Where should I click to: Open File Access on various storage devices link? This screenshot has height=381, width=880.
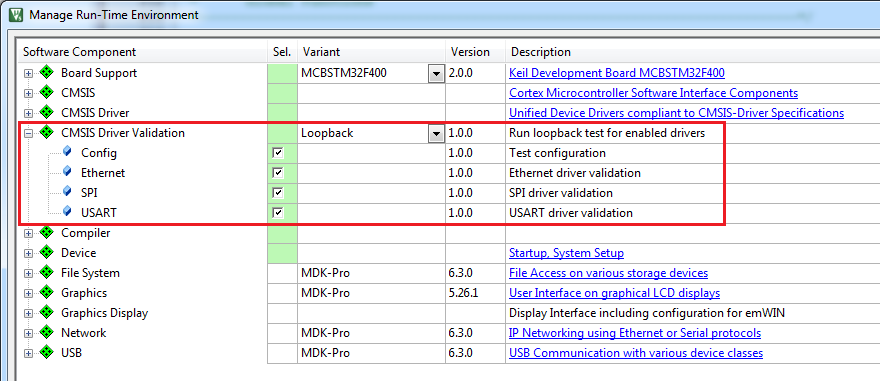click(608, 273)
